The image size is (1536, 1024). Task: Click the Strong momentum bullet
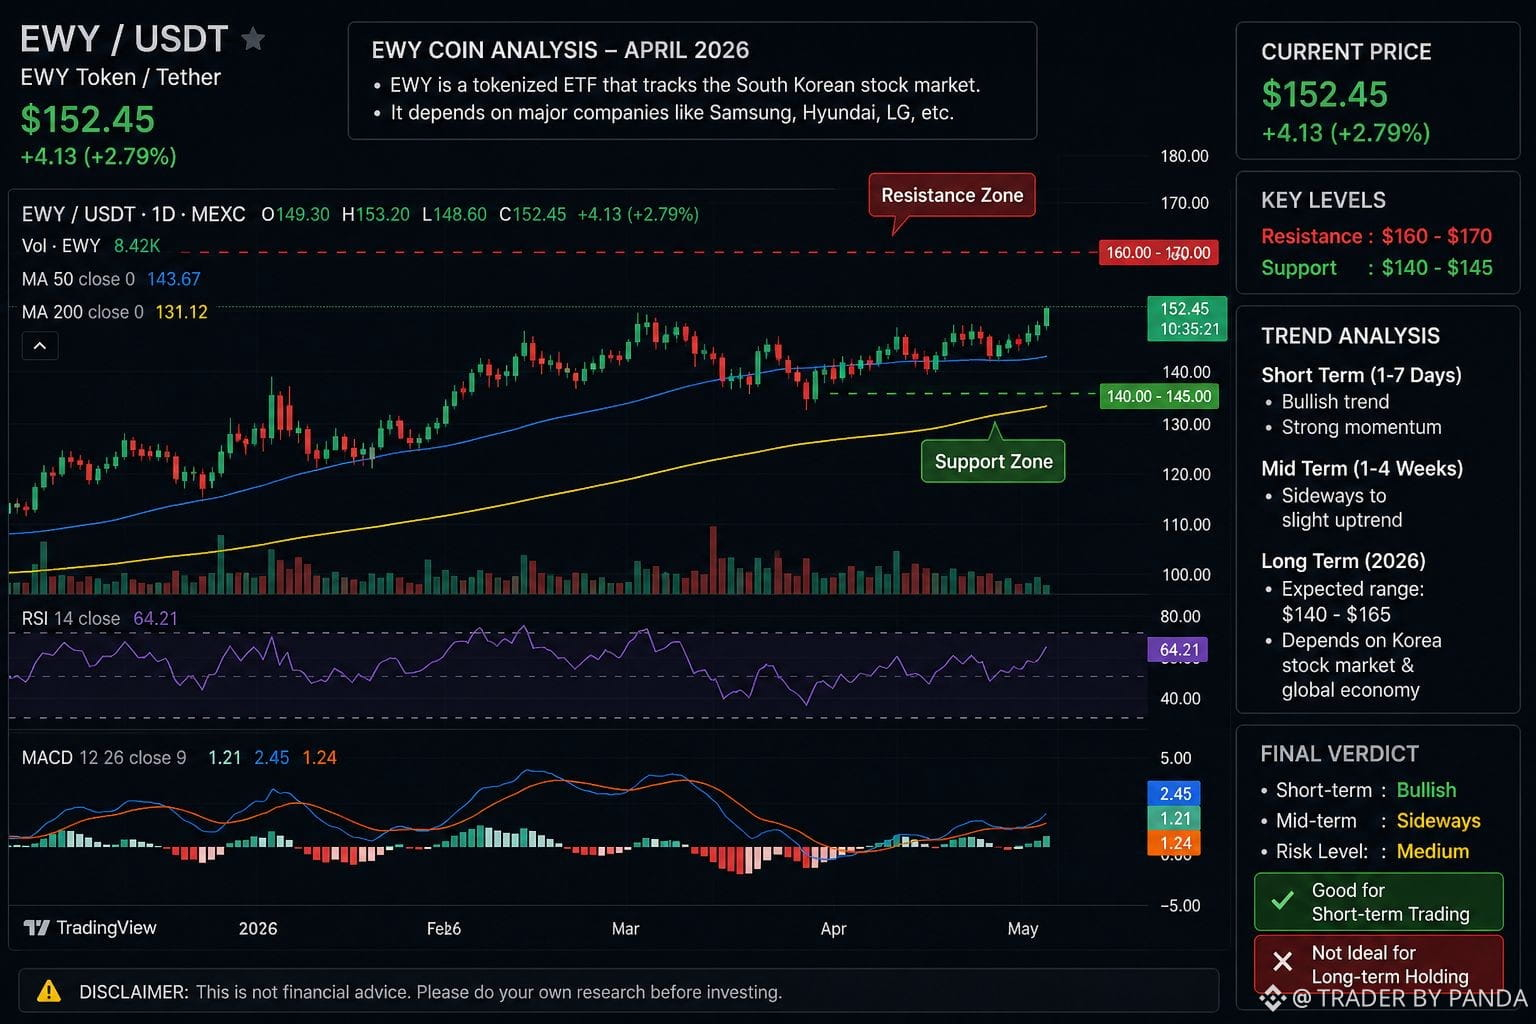coord(1353,427)
